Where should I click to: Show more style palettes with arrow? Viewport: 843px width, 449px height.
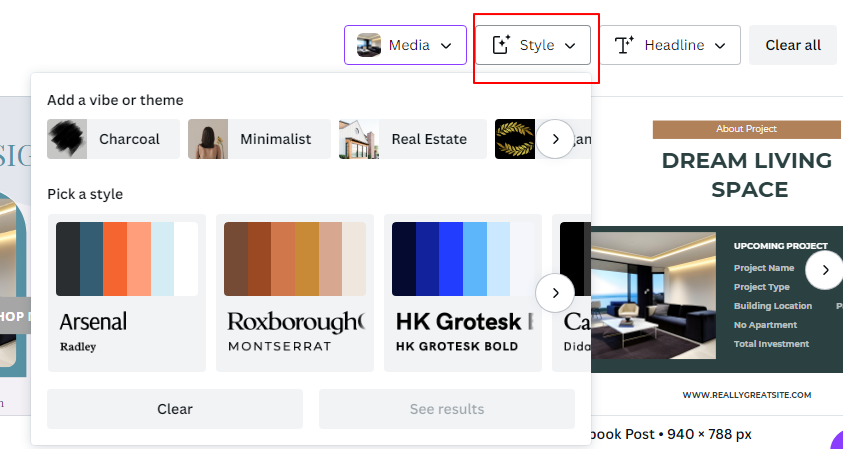click(x=555, y=293)
